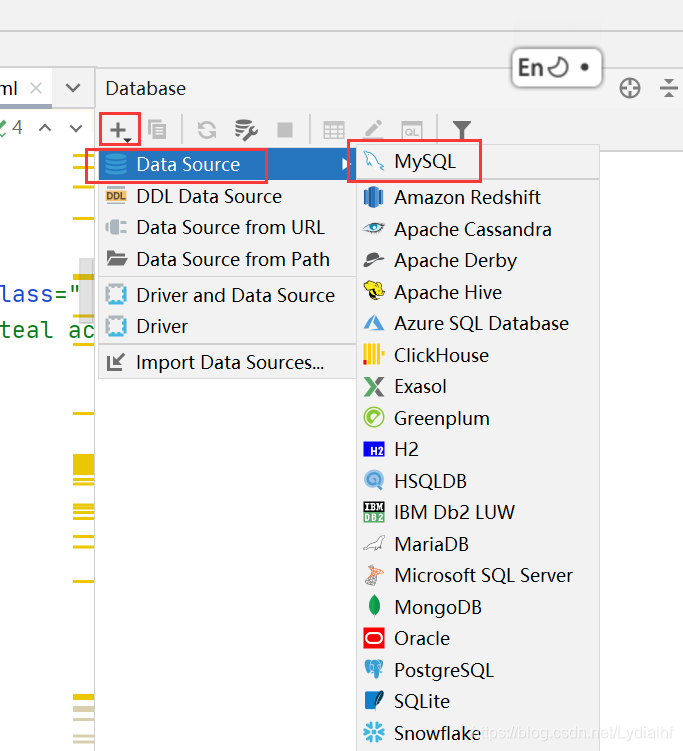Click the Stop square toolbar icon
The height and width of the screenshot is (751, 683).
pyautogui.click(x=285, y=129)
